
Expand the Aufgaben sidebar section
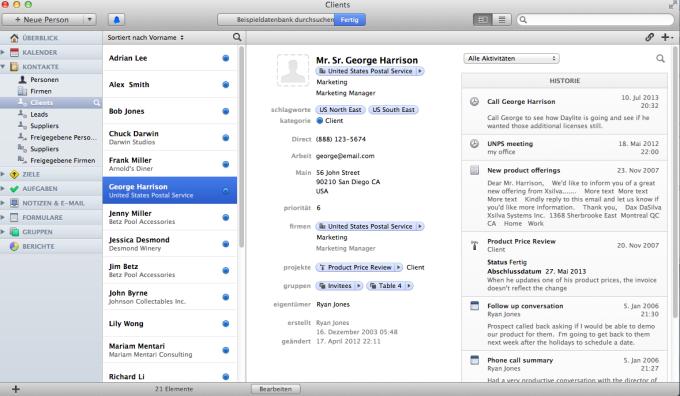3,188
